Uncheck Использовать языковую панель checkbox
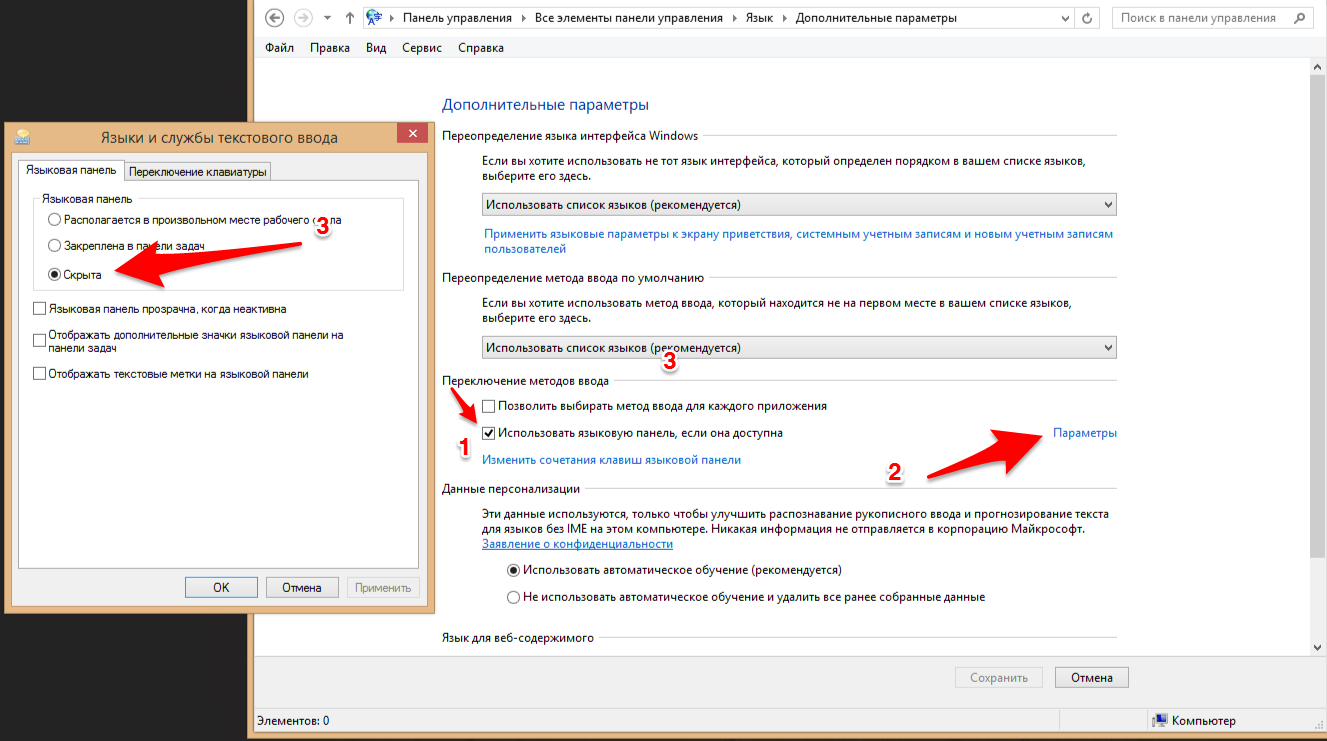Screen dimensions: 1327x741 (489, 434)
